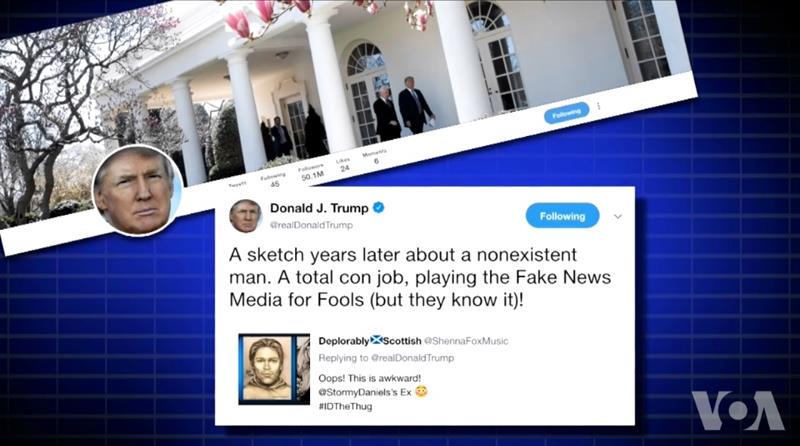Toggle the tilted Following button on the profile
This screenshot has height=446, width=800.
pos(566,113)
